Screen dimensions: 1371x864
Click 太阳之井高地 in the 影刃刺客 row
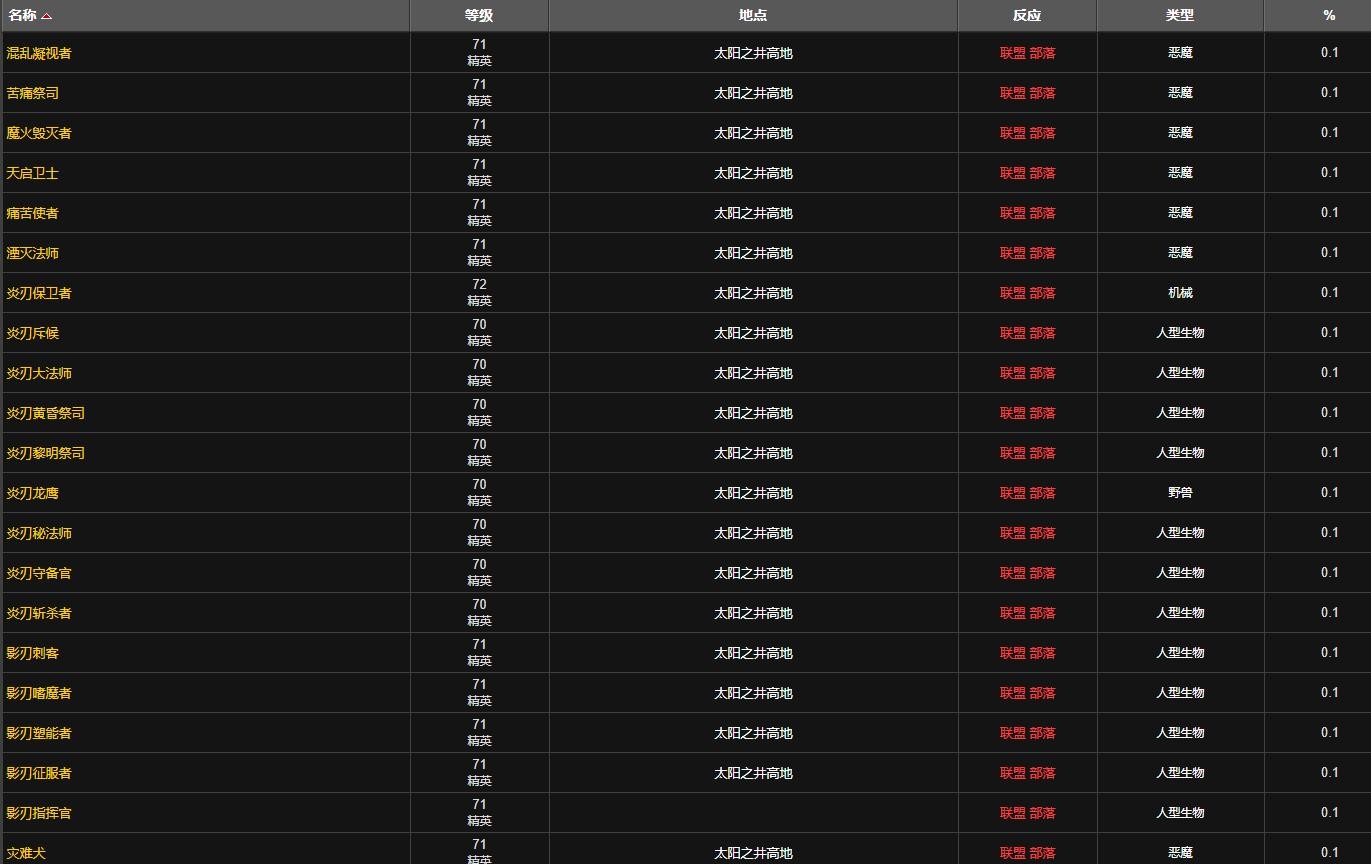coord(753,653)
